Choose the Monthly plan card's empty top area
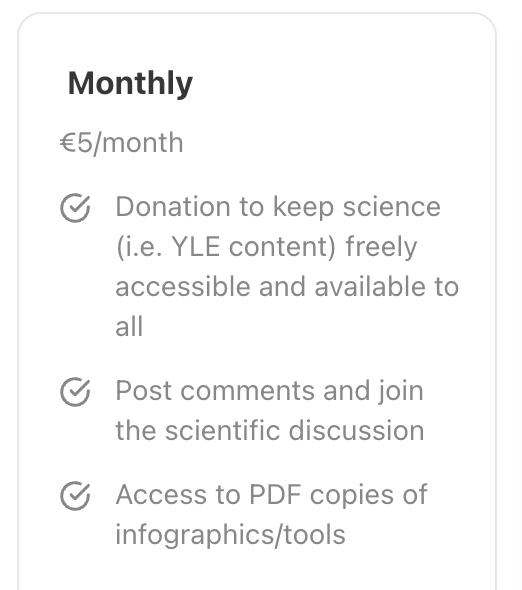This screenshot has width=522, height=590. click(x=257, y=40)
